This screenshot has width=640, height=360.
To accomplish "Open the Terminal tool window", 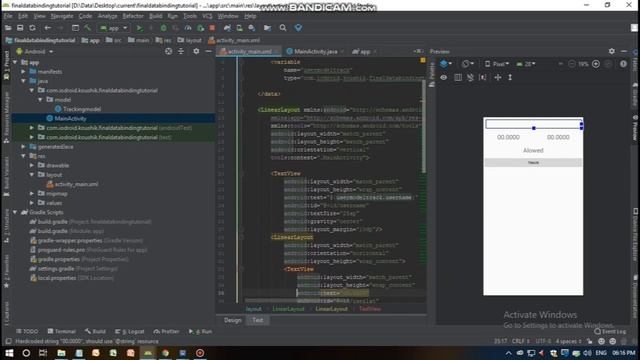I will click(x=62, y=331).
